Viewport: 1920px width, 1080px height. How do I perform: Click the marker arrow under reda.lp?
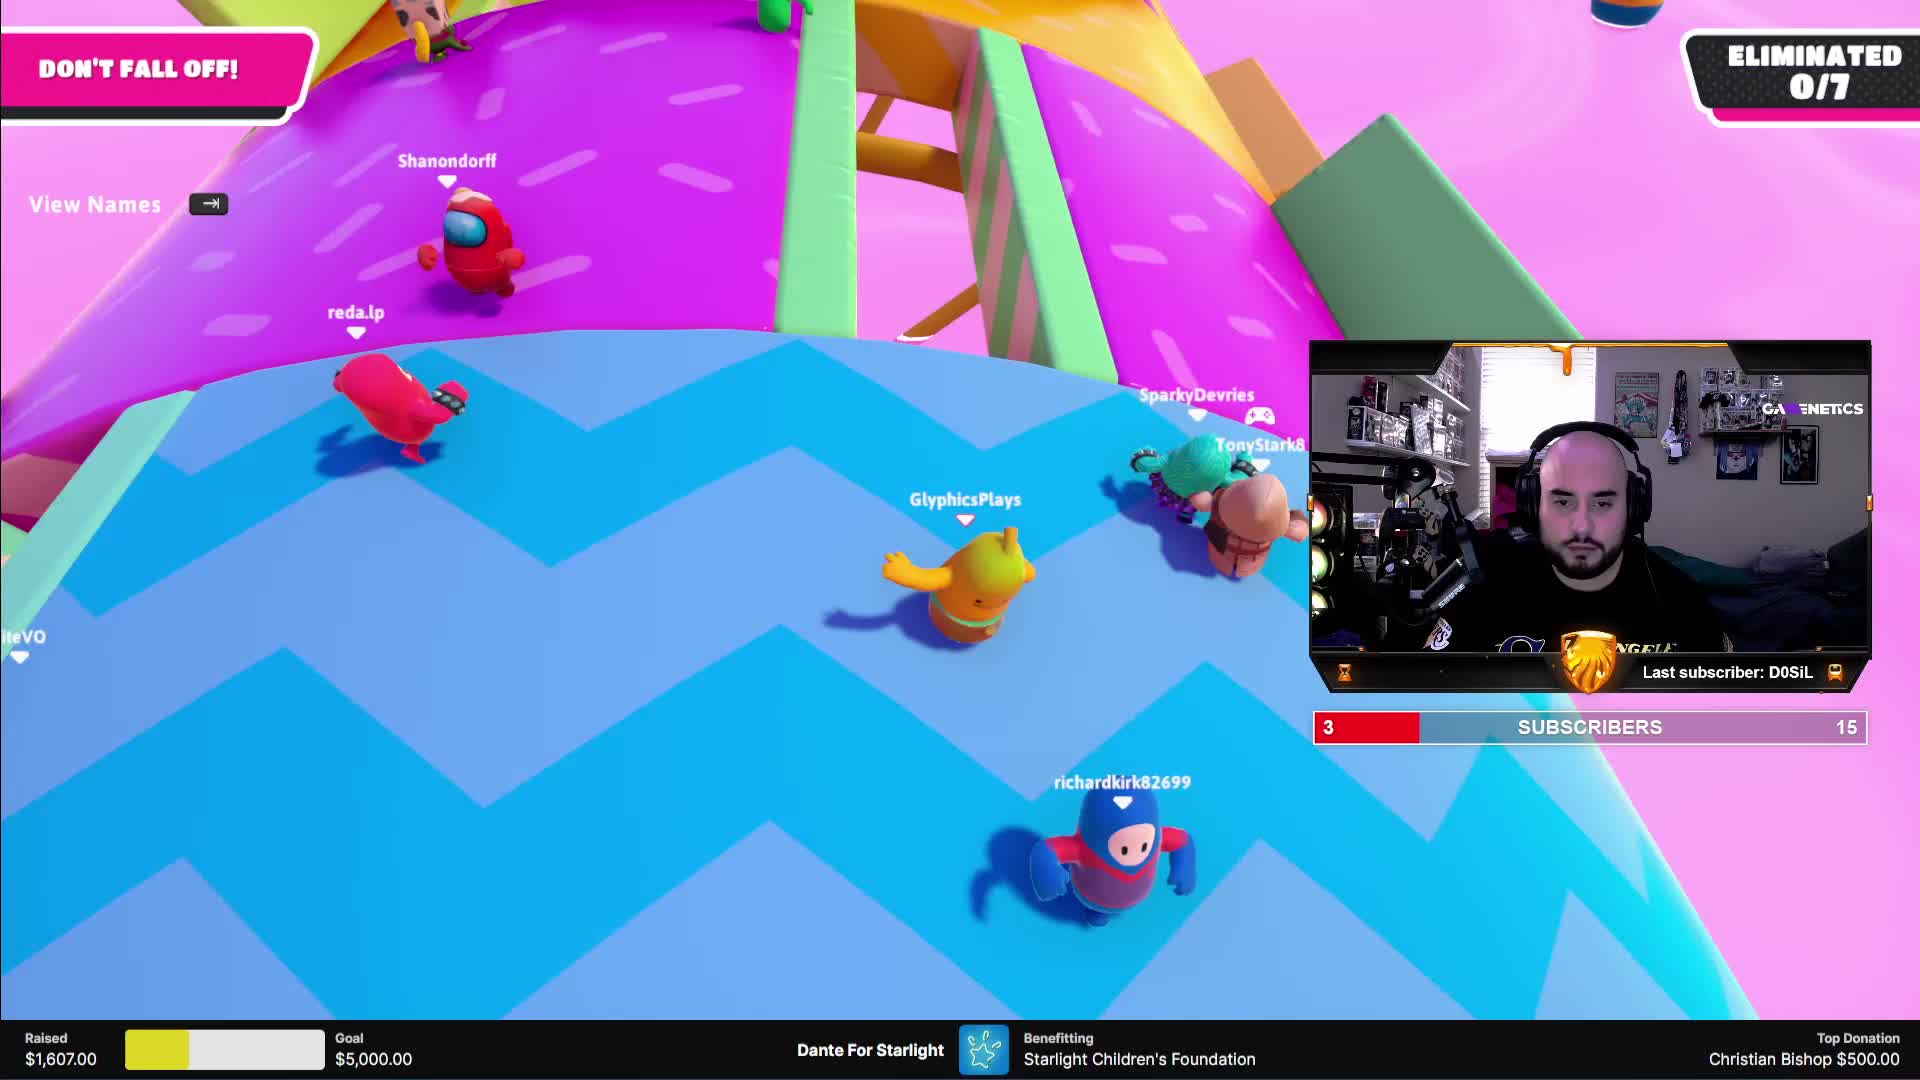coord(356,333)
